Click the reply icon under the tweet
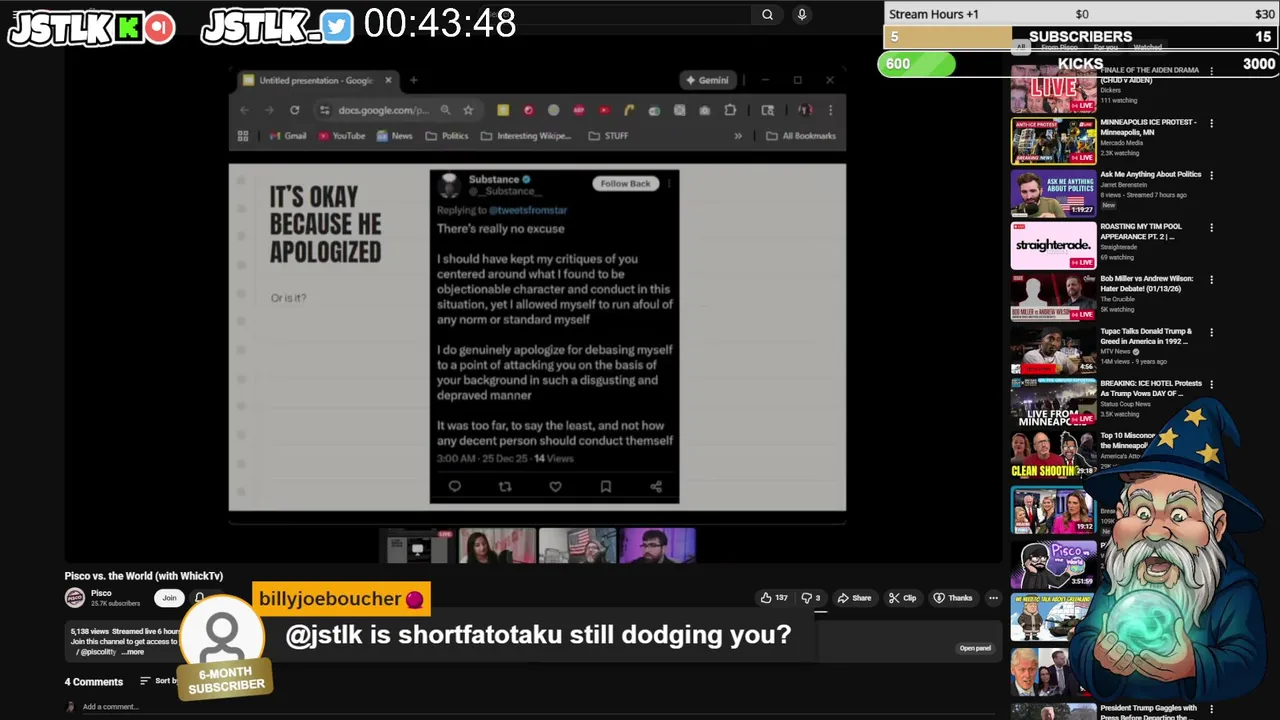 click(x=454, y=486)
